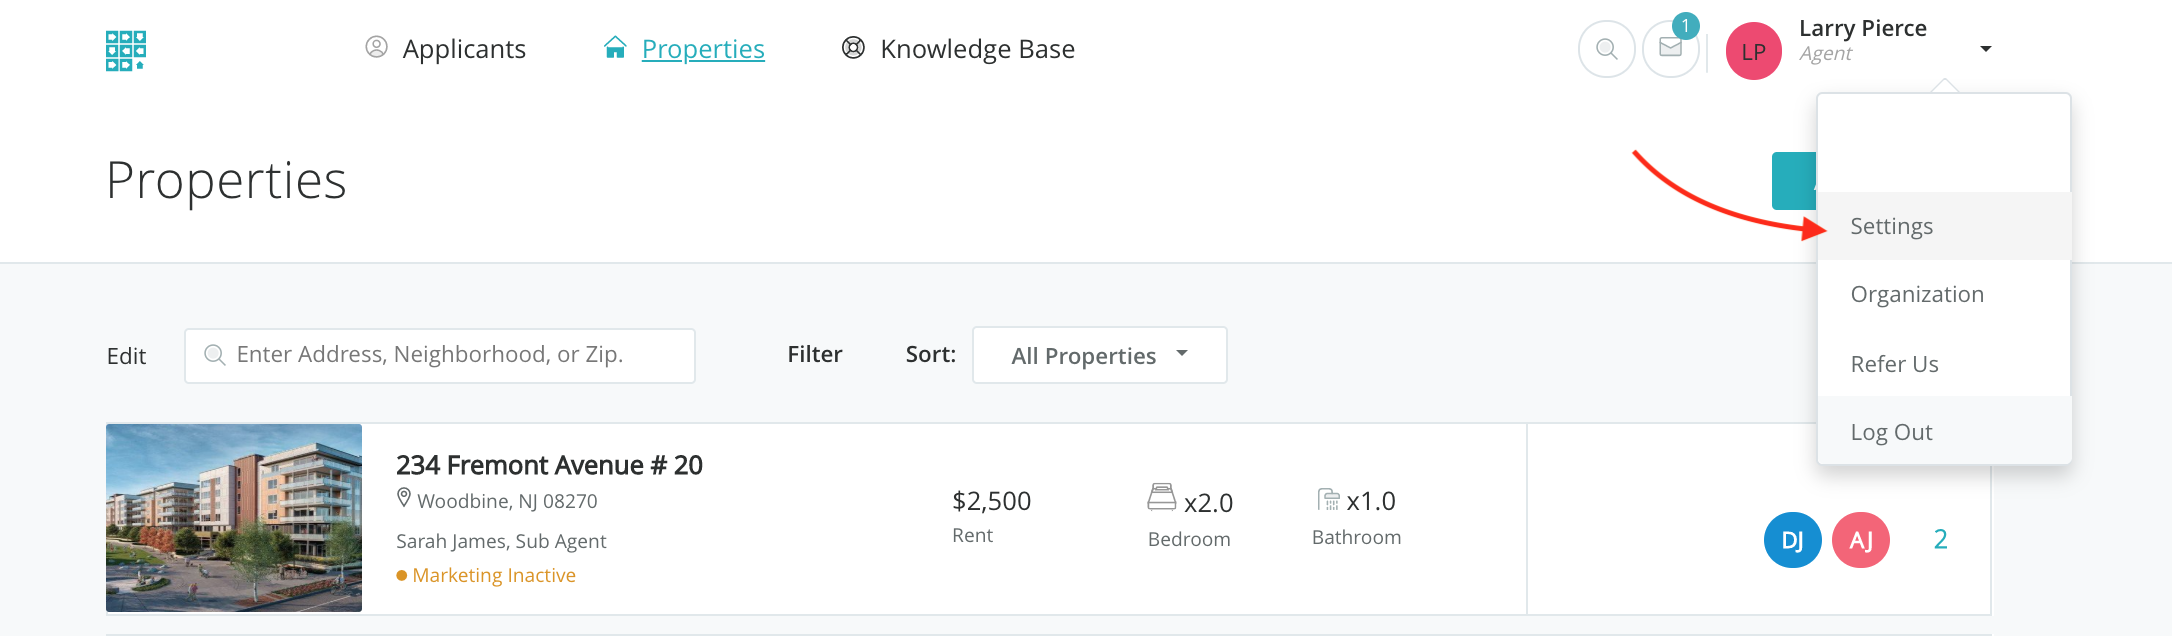Open the messages envelope icon
Viewport: 2172px width, 636px height.
pyautogui.click(x=1670, y=48)
